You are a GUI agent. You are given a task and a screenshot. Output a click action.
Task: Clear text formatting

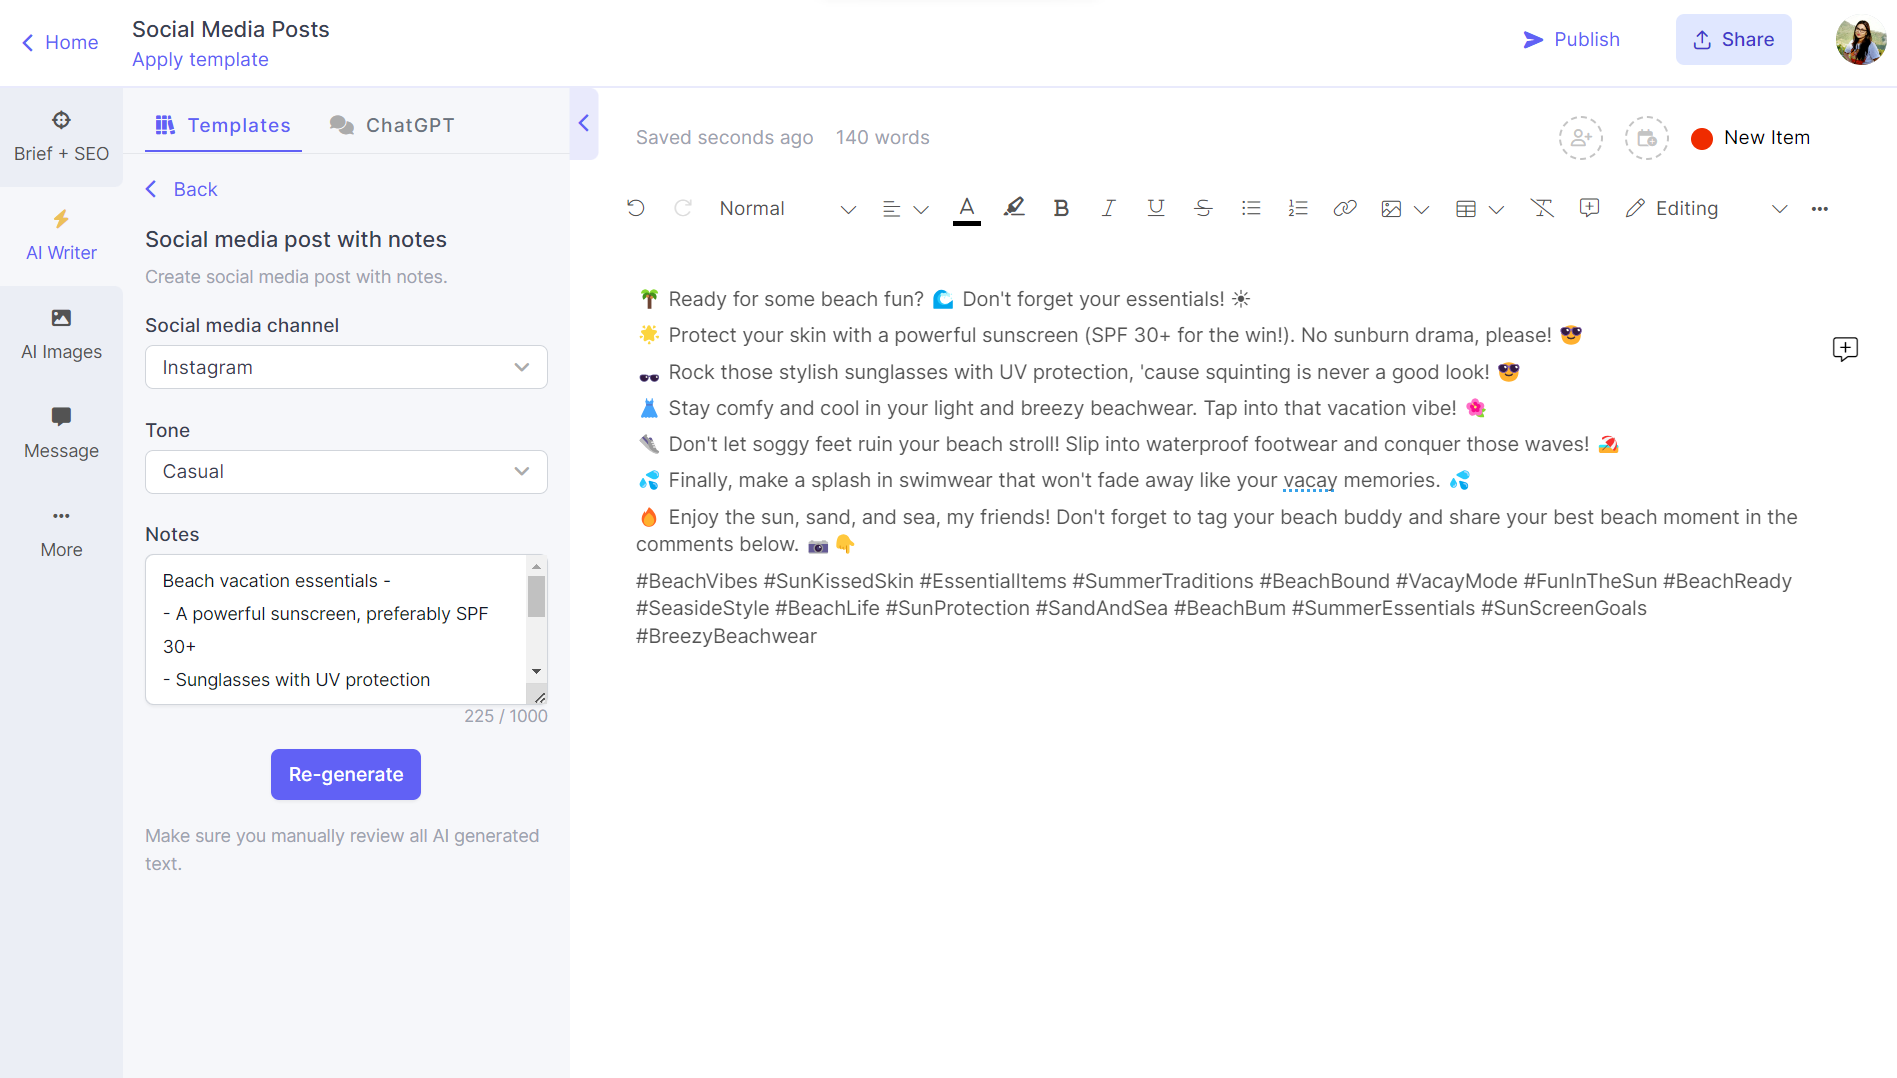(x=1542, y=208)
